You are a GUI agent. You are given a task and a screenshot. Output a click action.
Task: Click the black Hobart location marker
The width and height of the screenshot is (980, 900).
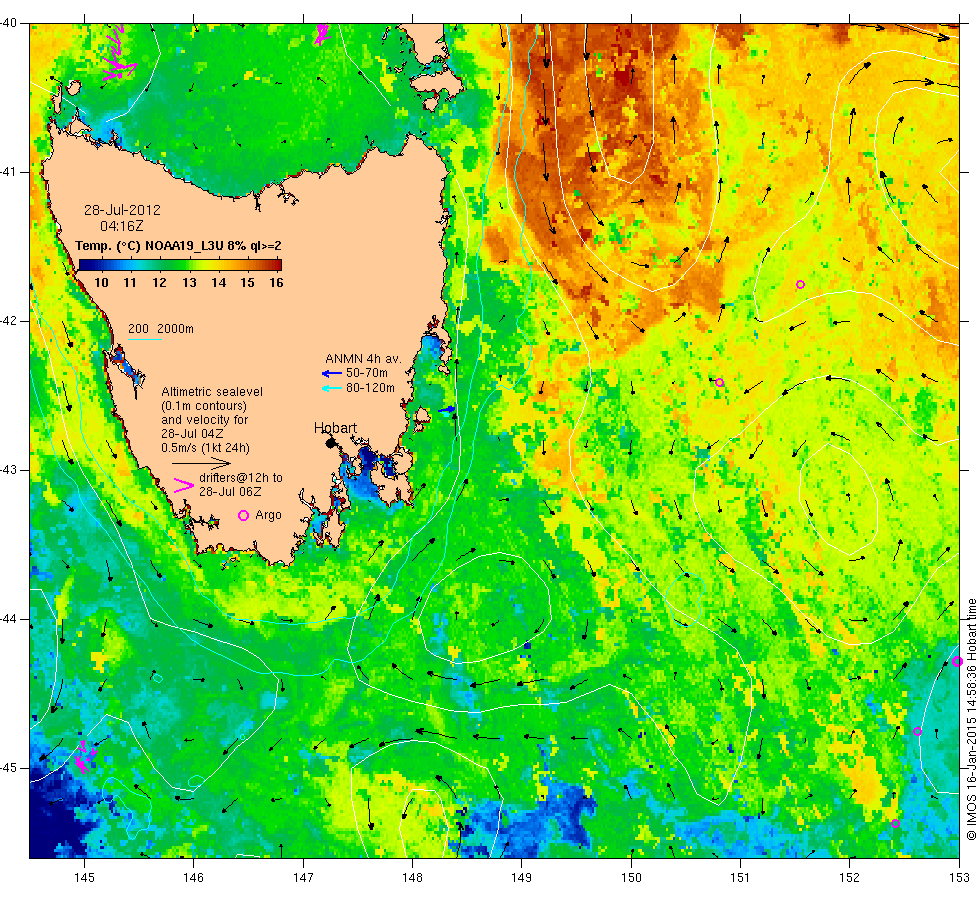click(x=331, y=443)
